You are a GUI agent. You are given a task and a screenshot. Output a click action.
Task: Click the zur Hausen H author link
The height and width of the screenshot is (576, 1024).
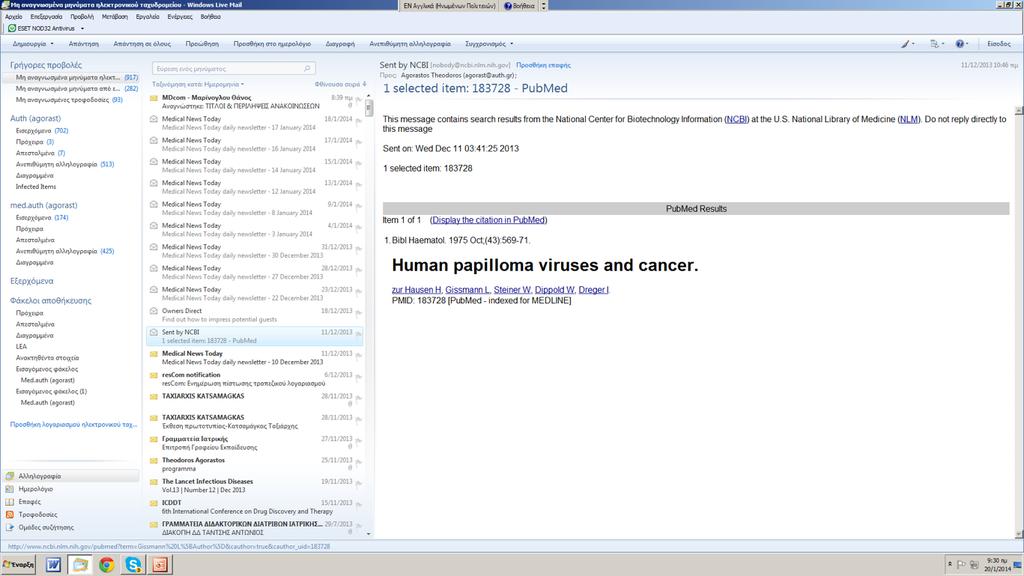click(417, 290)
